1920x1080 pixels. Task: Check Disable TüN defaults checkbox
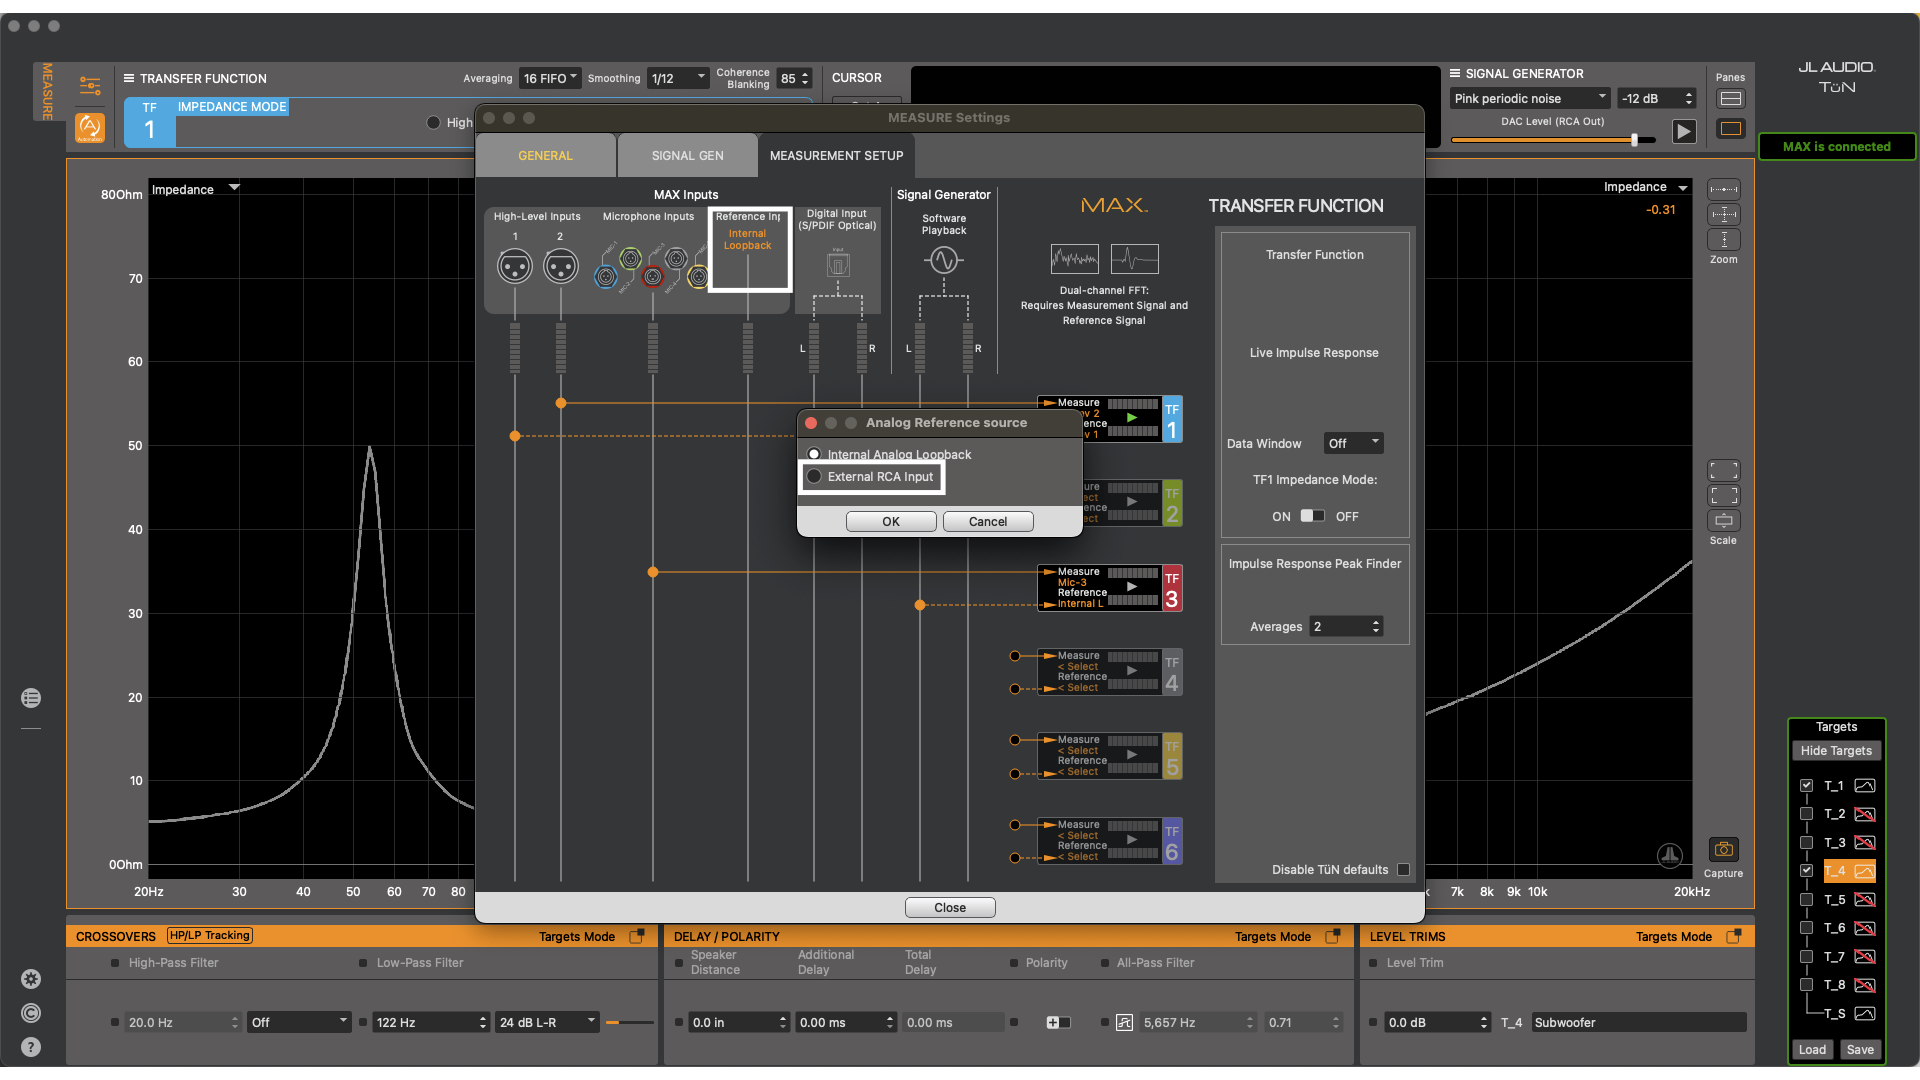[1403, 870]
